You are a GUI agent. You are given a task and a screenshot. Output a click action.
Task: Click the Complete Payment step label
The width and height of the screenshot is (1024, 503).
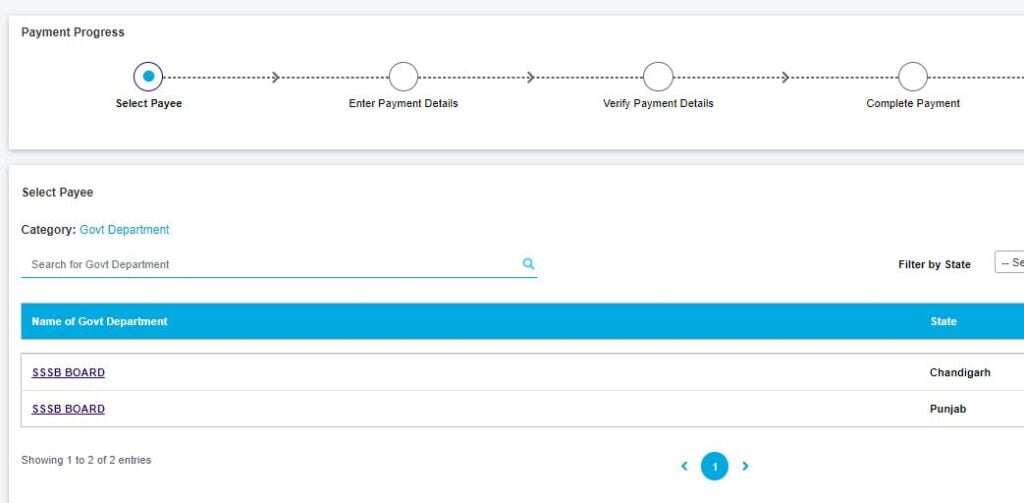912,104
